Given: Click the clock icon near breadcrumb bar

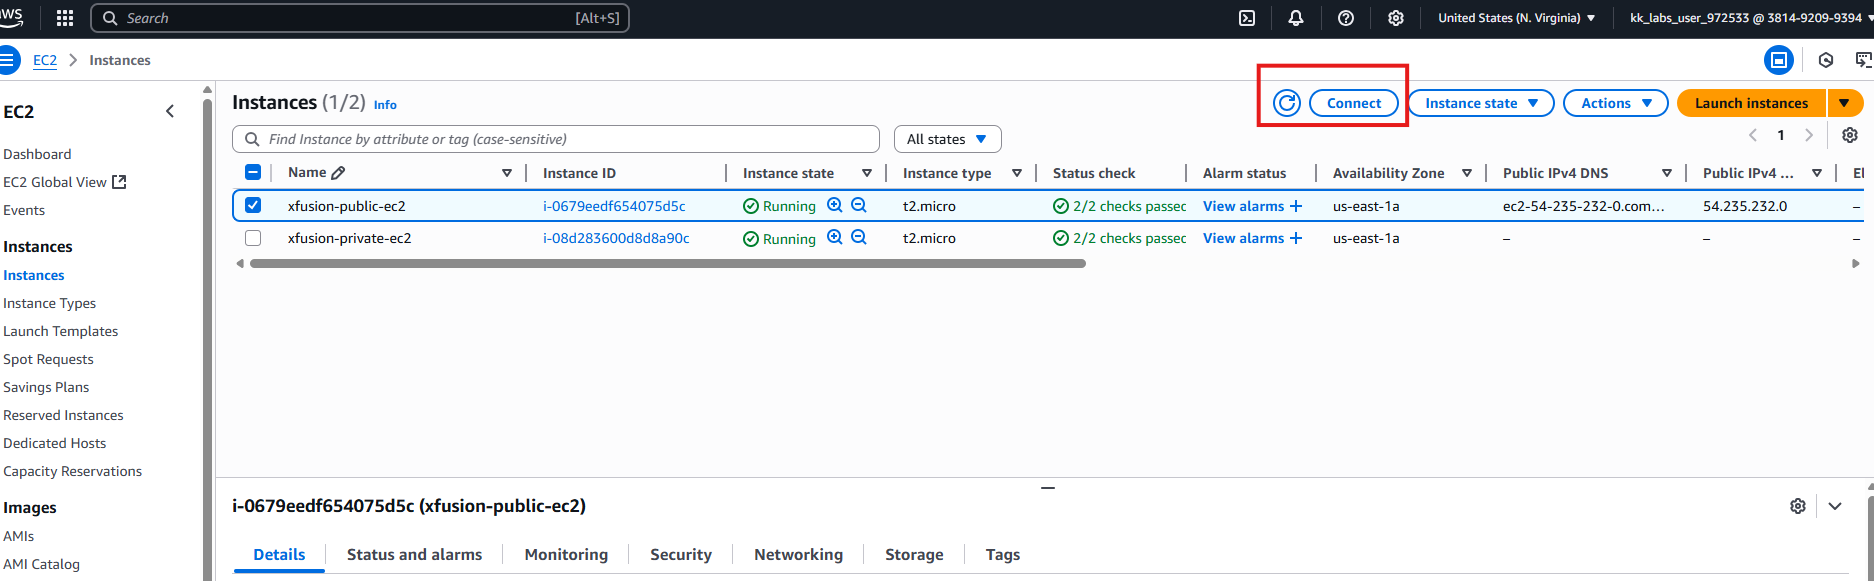Looking at the screenshot, I should click(1826, 60).
